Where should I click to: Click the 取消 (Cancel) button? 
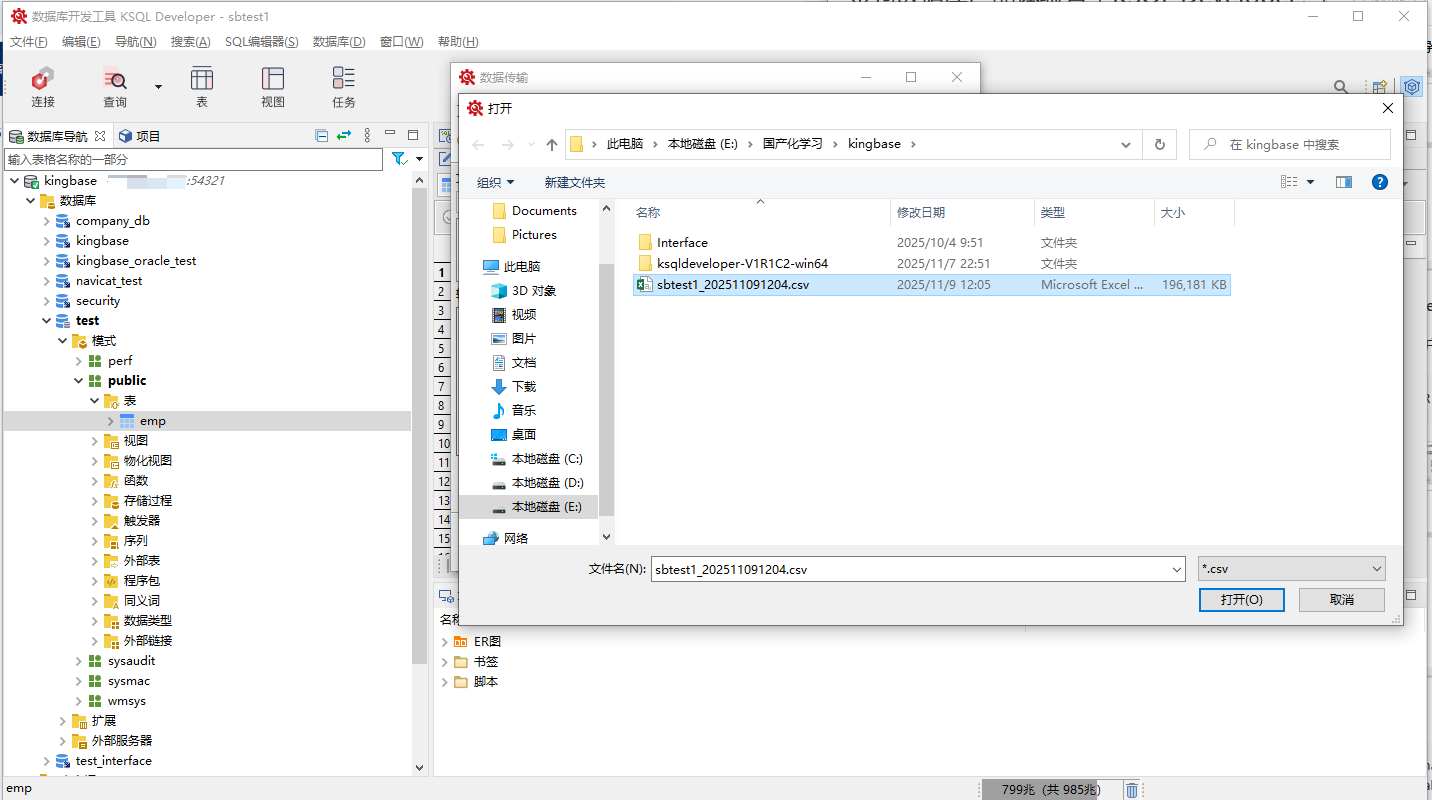pyautogui.click(x=1341, y=599)
